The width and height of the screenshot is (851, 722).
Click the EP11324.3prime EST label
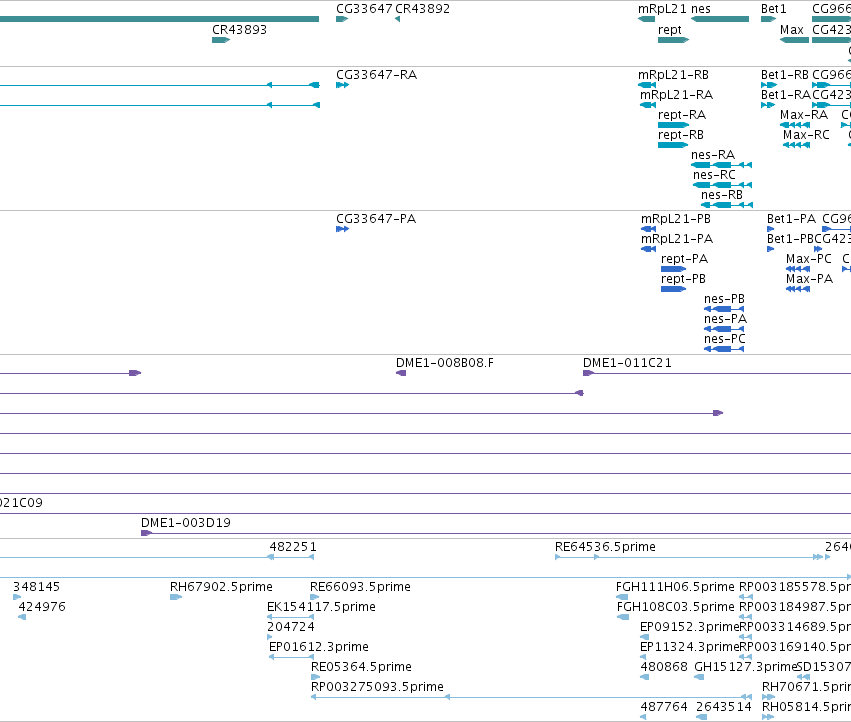coord(690,647)
